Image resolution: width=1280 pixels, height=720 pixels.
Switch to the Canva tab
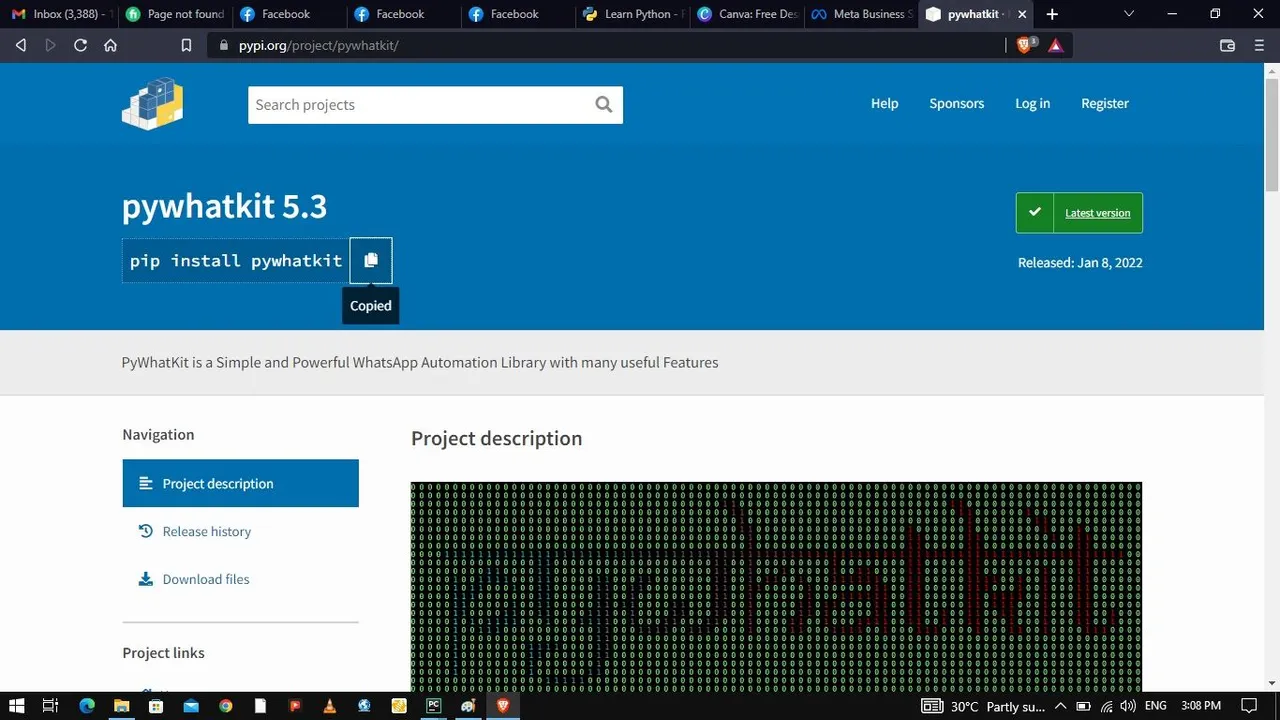coord(748,14)
